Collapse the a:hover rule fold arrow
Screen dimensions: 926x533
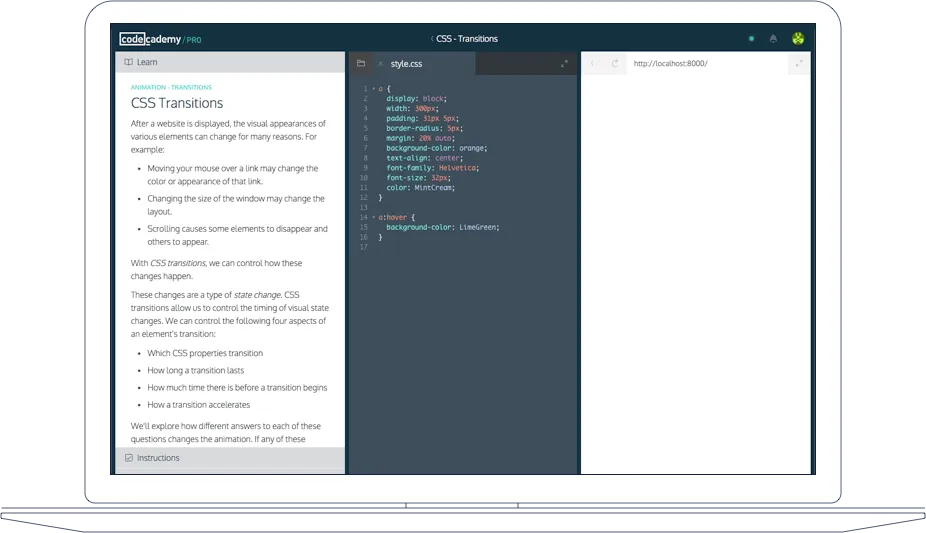[373, 217]
